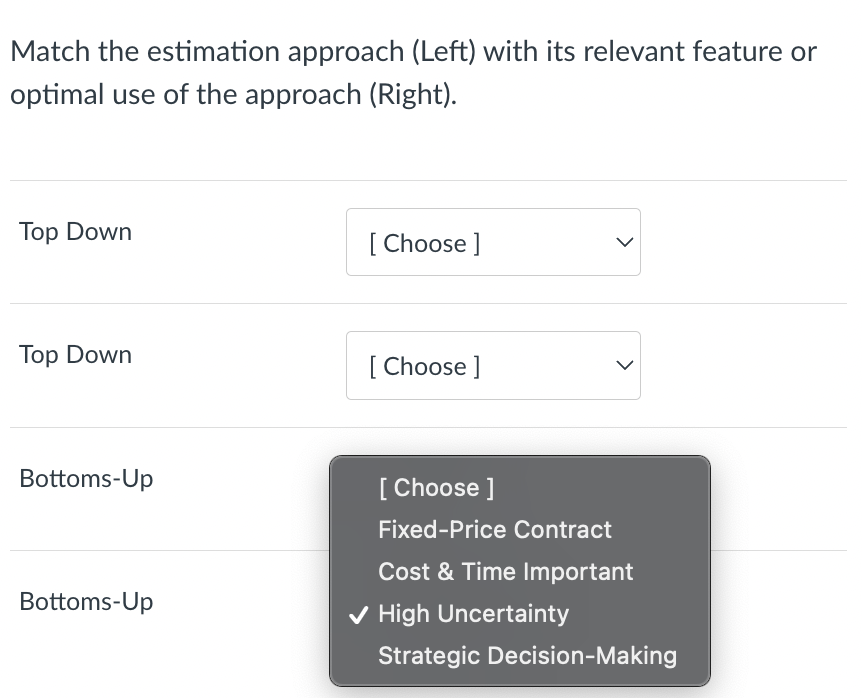
Task: Select Cost & Time Important from the open menu
Action: coord(505,571)
